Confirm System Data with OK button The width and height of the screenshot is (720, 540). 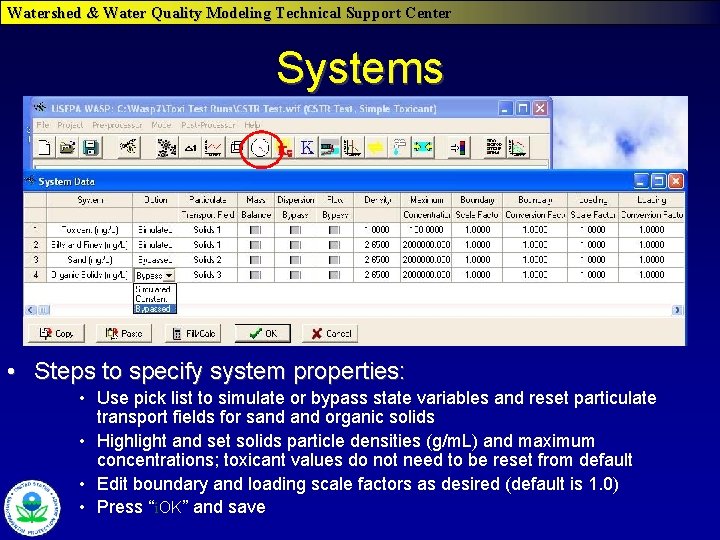tap(263, 333)
